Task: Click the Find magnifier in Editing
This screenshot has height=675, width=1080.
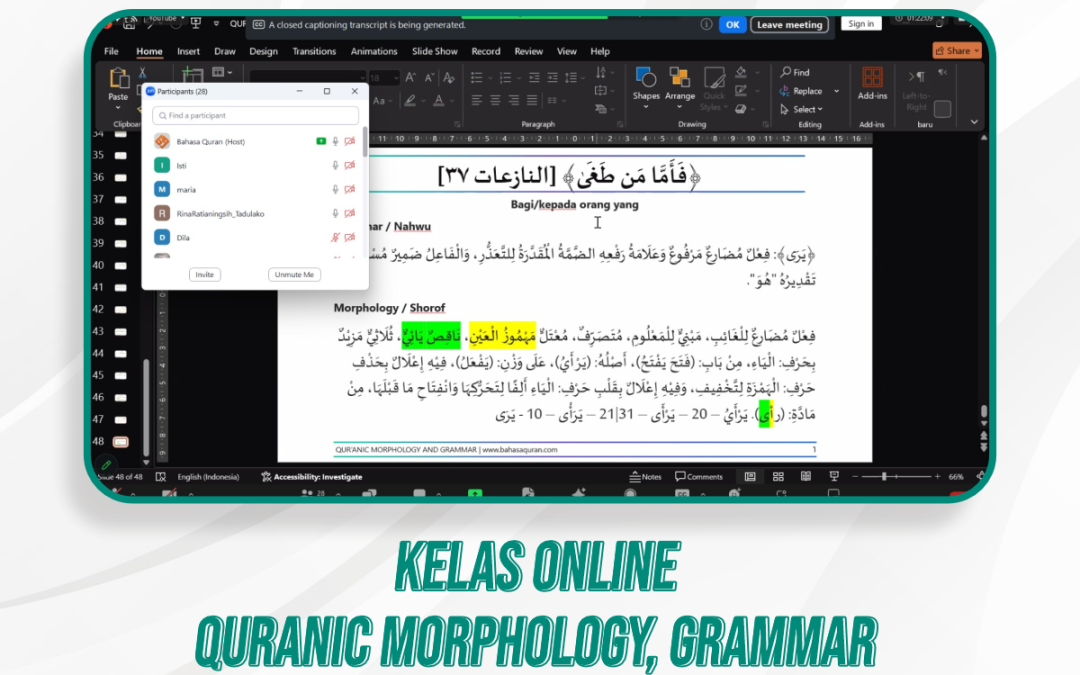Action: (x=786, y=72)
